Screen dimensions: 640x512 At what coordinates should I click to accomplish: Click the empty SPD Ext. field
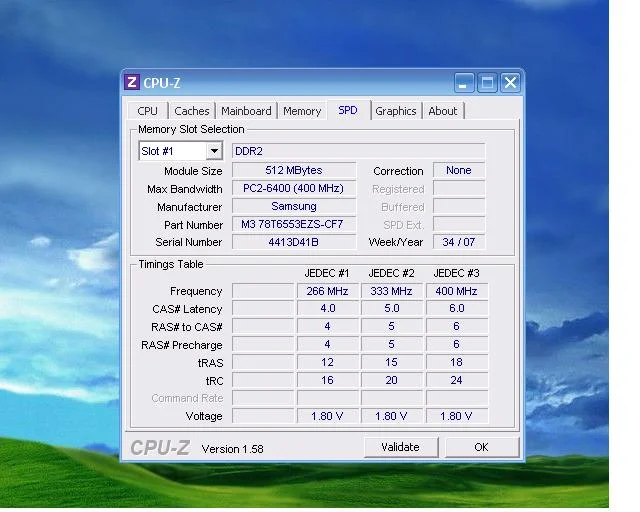pos(459,224)
